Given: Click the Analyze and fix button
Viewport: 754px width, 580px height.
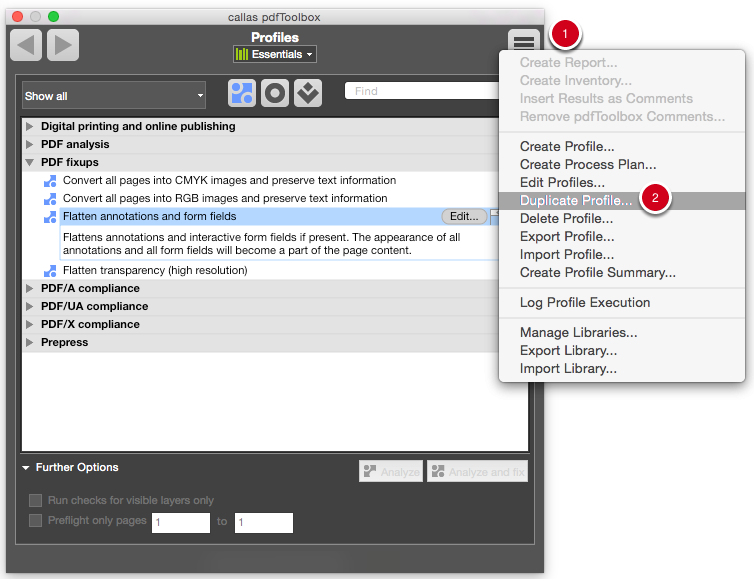Looking at the screenshot, I should point(477,471).
